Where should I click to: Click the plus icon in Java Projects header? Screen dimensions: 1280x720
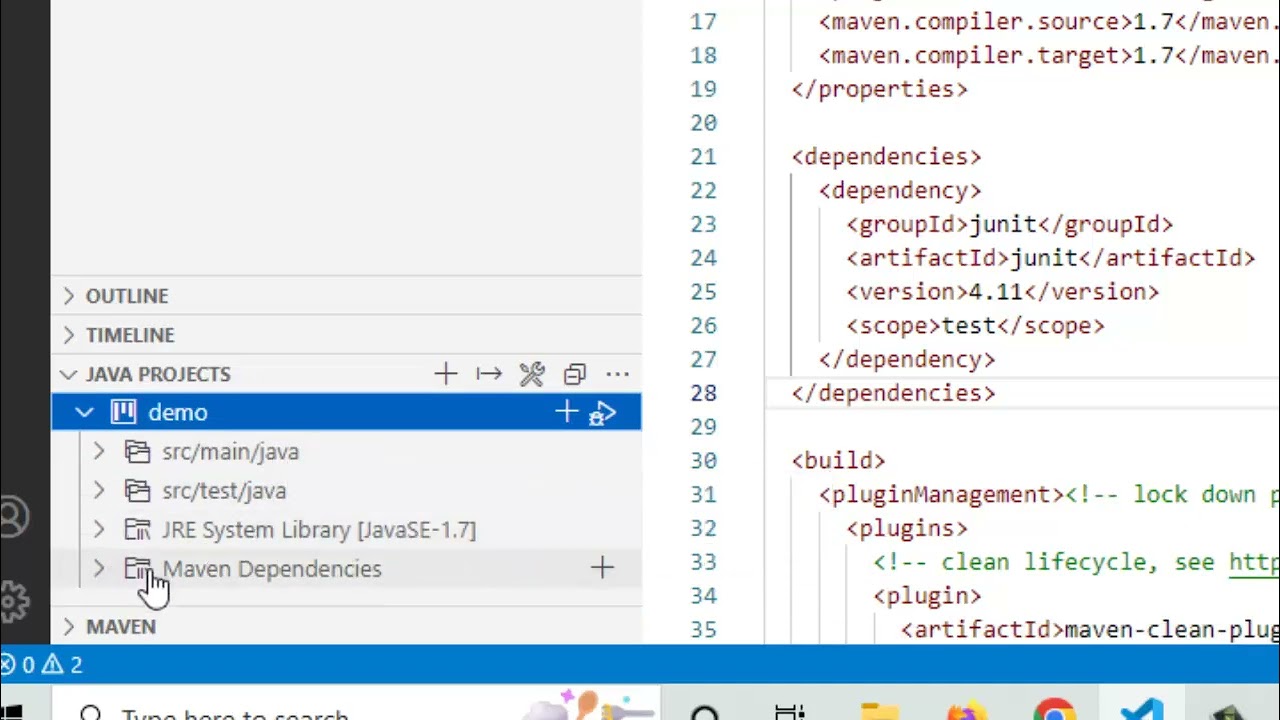445,374
